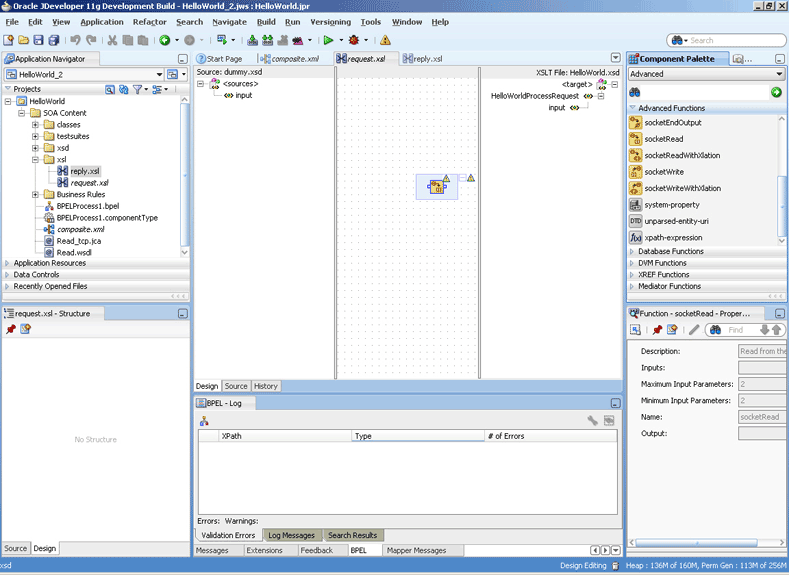The width and height of the screenshot is (789, 575).
Task: Open the HelloWorld_2 application dropdown
Action: pos(159,75)
